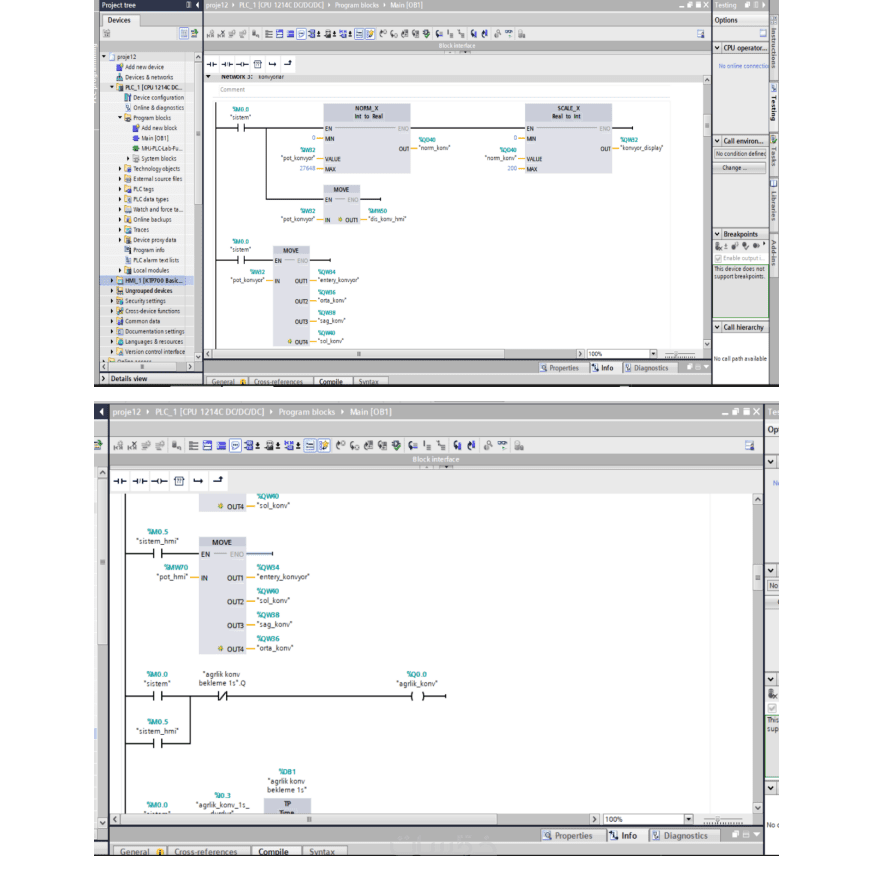Screen dimensions: 888x873
Task: Toggle favorites star icon in upper toolbar
Action: 370,34
